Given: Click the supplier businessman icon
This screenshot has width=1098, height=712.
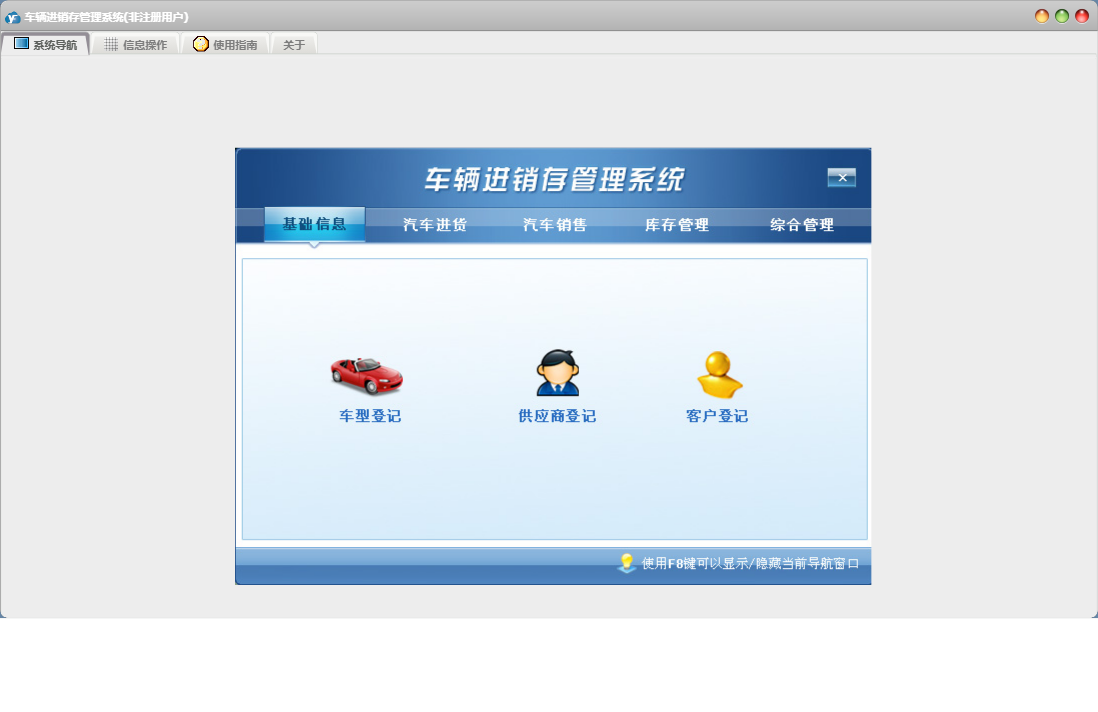Looking at the screenshot, I should [557, 373].
